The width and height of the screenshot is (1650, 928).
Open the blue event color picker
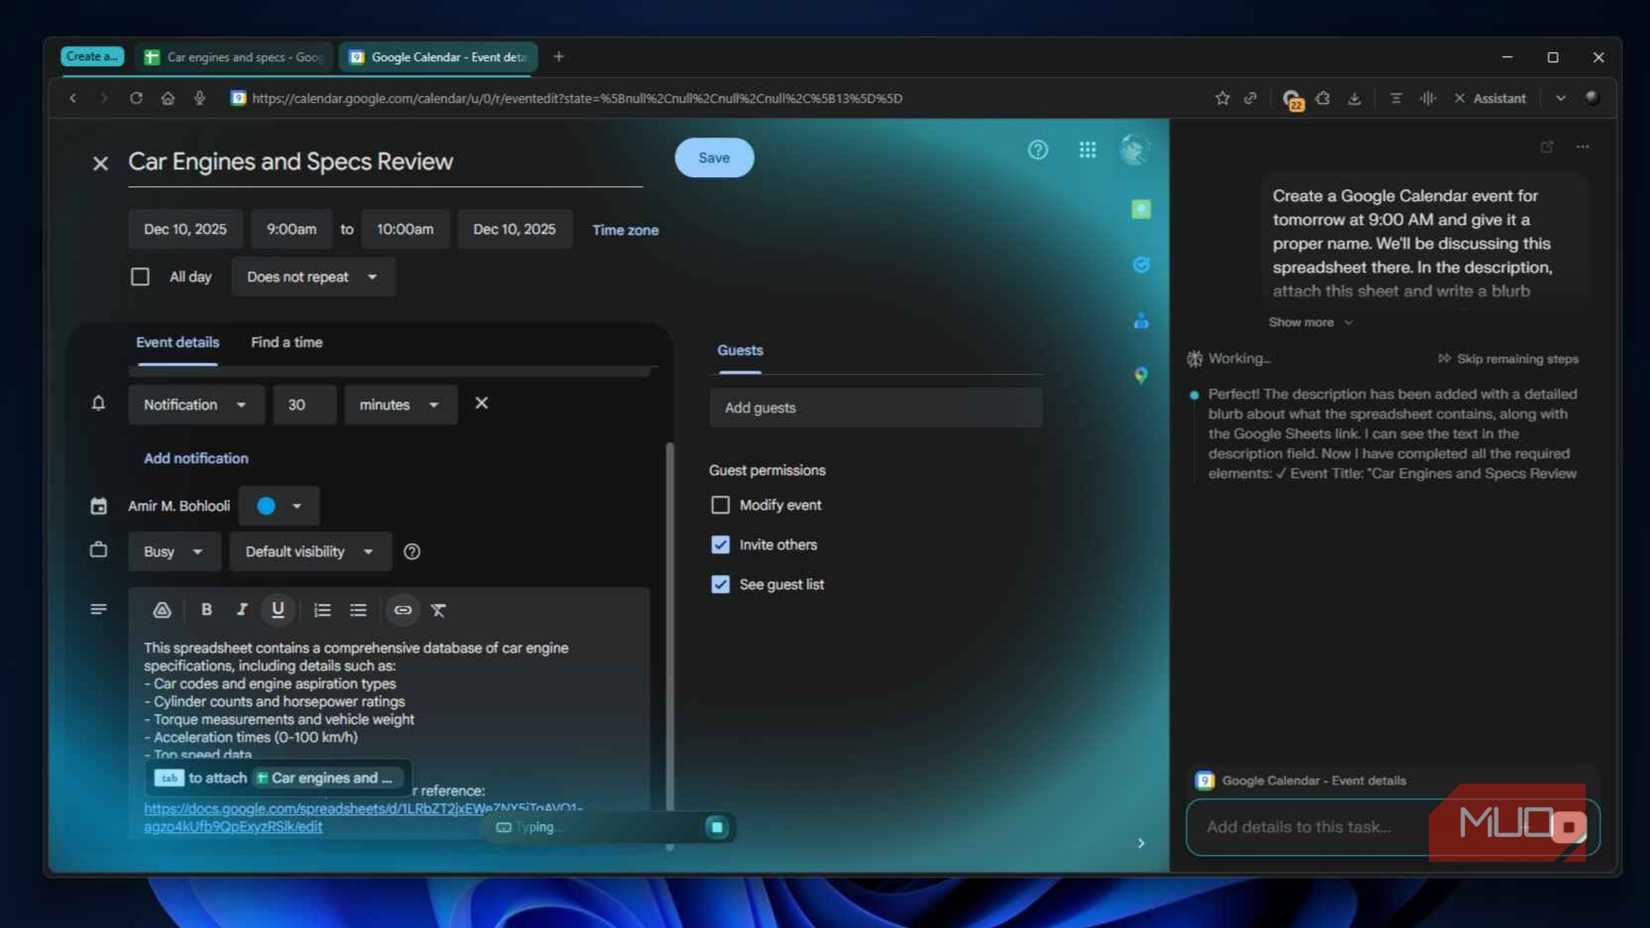click(x=279, y=506)
